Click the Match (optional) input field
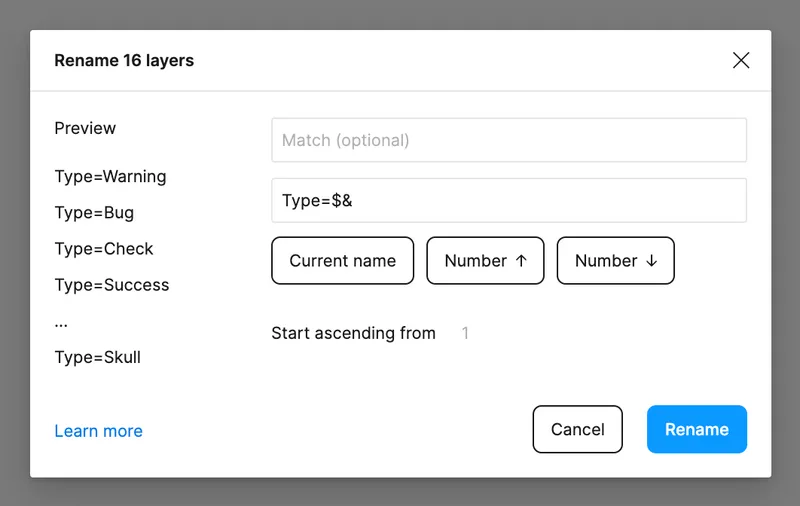Screen dimensions: 800x506 click(508, 140)
